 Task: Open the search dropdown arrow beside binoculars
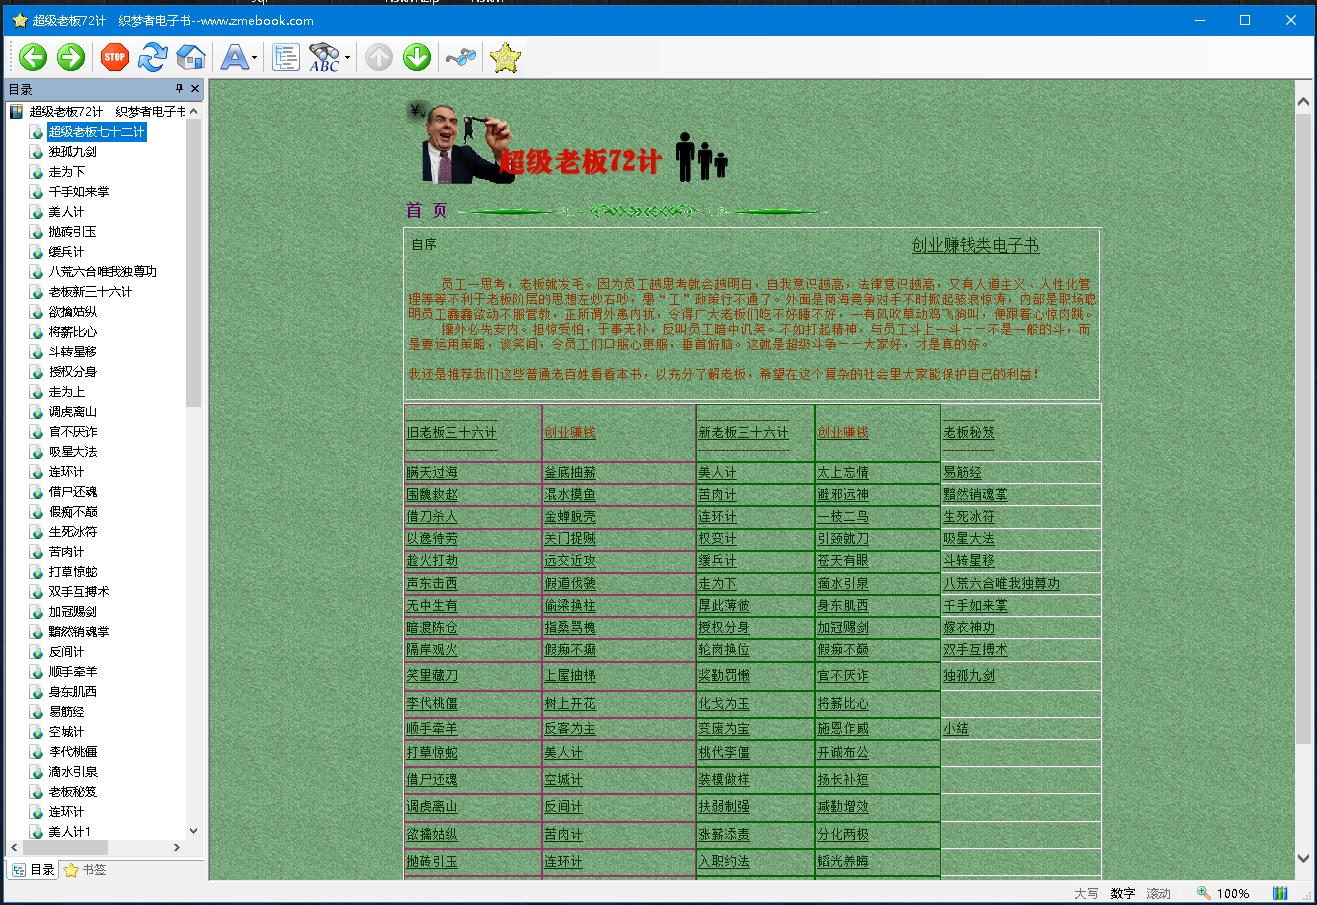click(x=347, y=58)
